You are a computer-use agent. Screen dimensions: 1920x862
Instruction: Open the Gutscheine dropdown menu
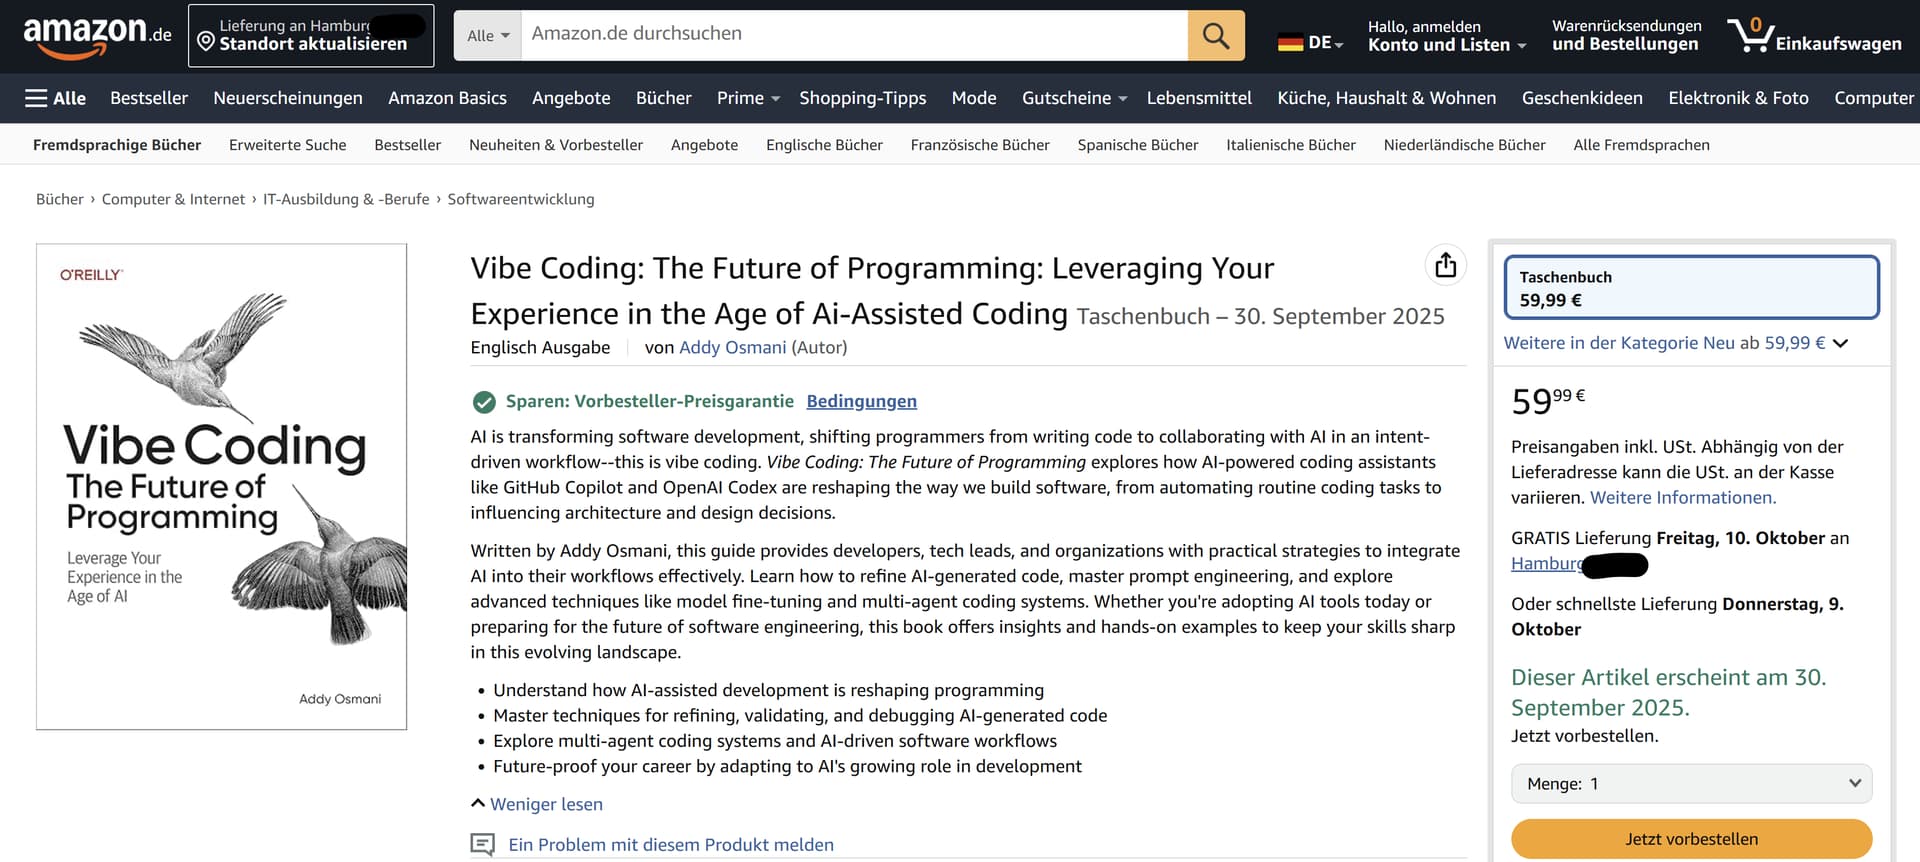tap(1074, 98)
